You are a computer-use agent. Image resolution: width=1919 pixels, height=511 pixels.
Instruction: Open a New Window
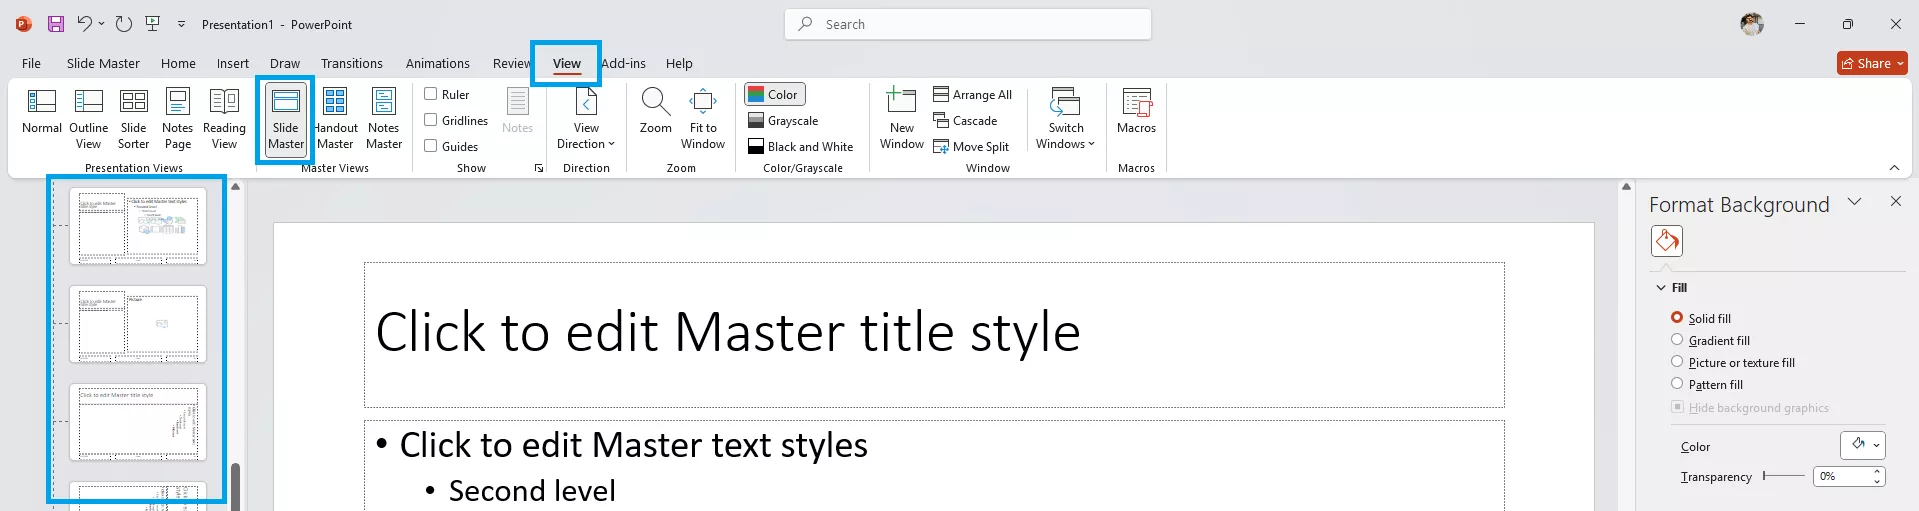click(x=901, y=118)
